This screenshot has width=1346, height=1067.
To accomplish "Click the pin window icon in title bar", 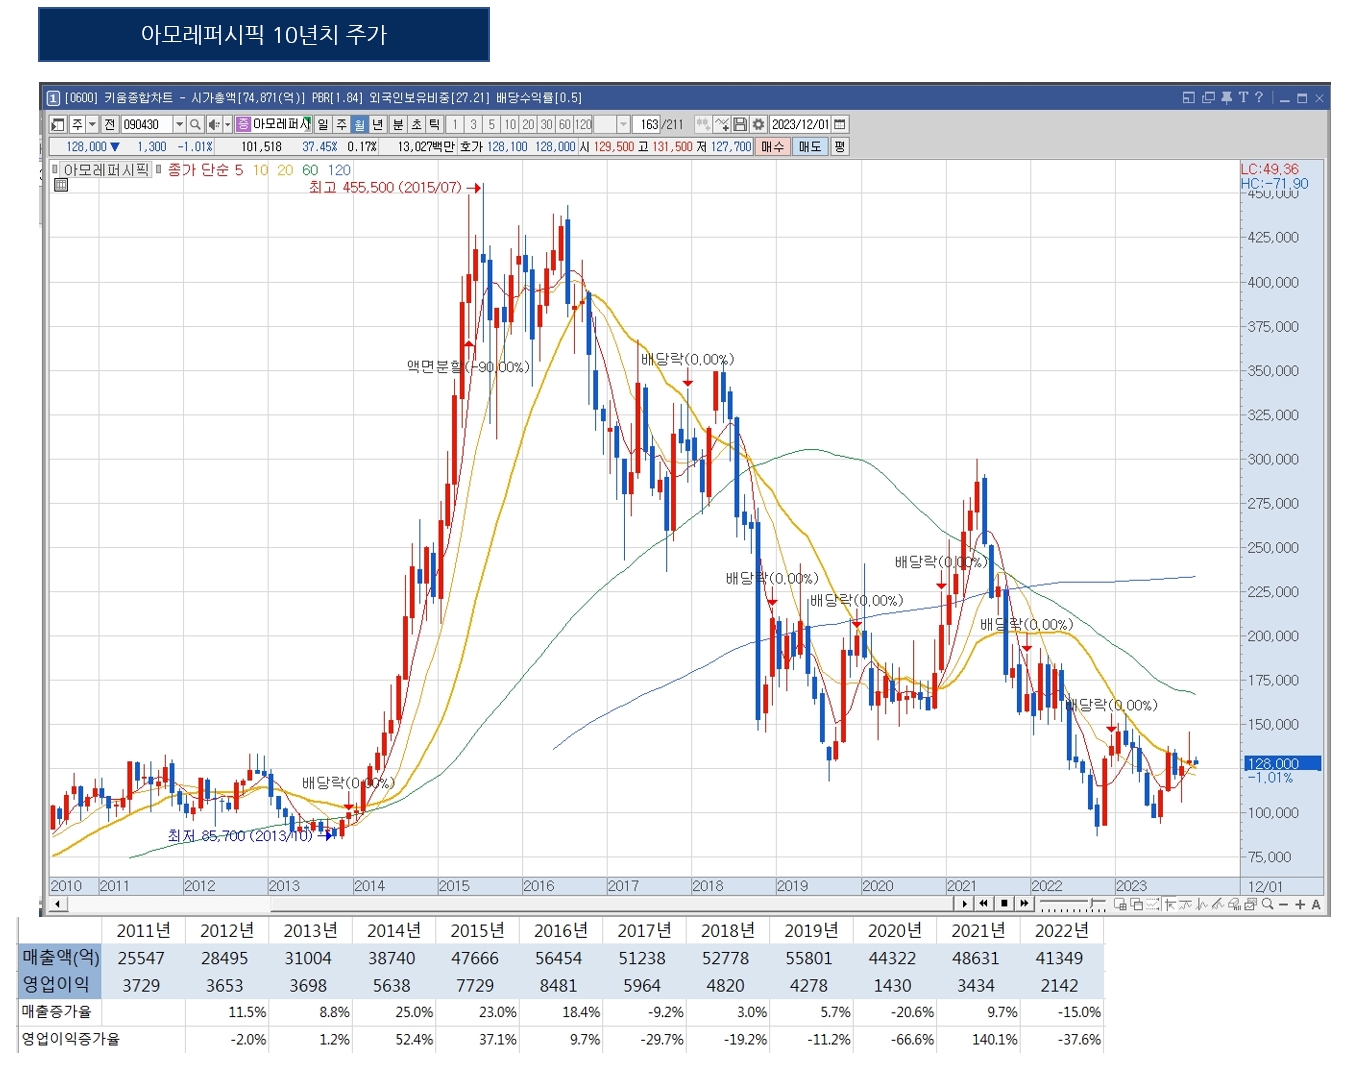I will 1226,98.
